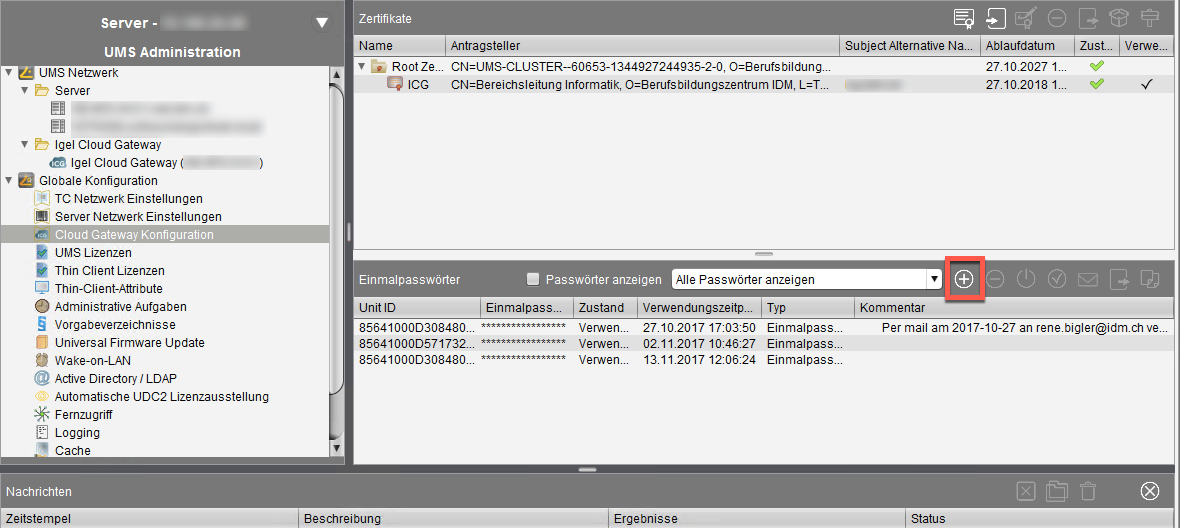Click the box package icon in Zertifikate toolbar
The image size is (1180, 528).
pyautogui.click(x=1119, y=17)
